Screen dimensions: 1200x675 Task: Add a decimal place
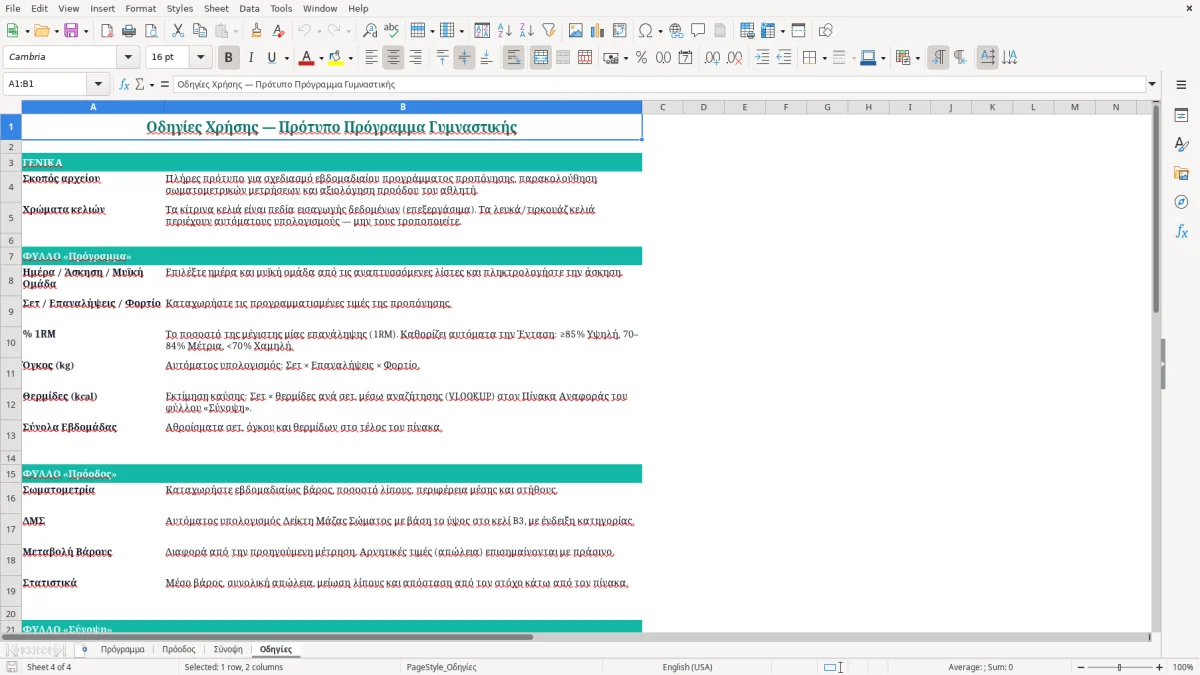pos(712,58)
